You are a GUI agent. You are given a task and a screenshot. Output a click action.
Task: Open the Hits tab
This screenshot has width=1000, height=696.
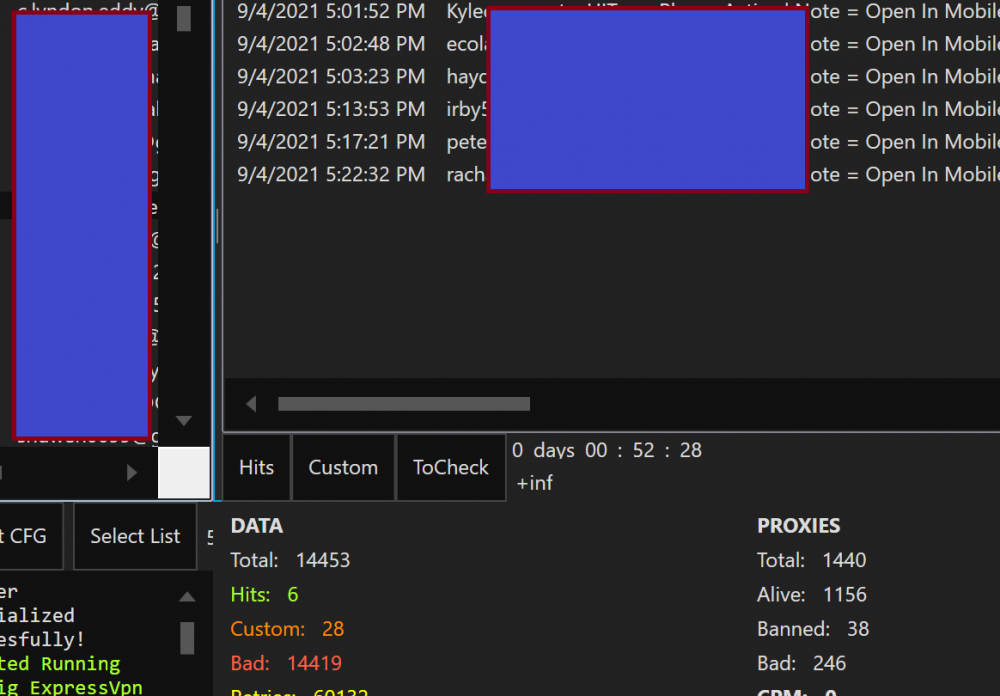pos(257,467)
